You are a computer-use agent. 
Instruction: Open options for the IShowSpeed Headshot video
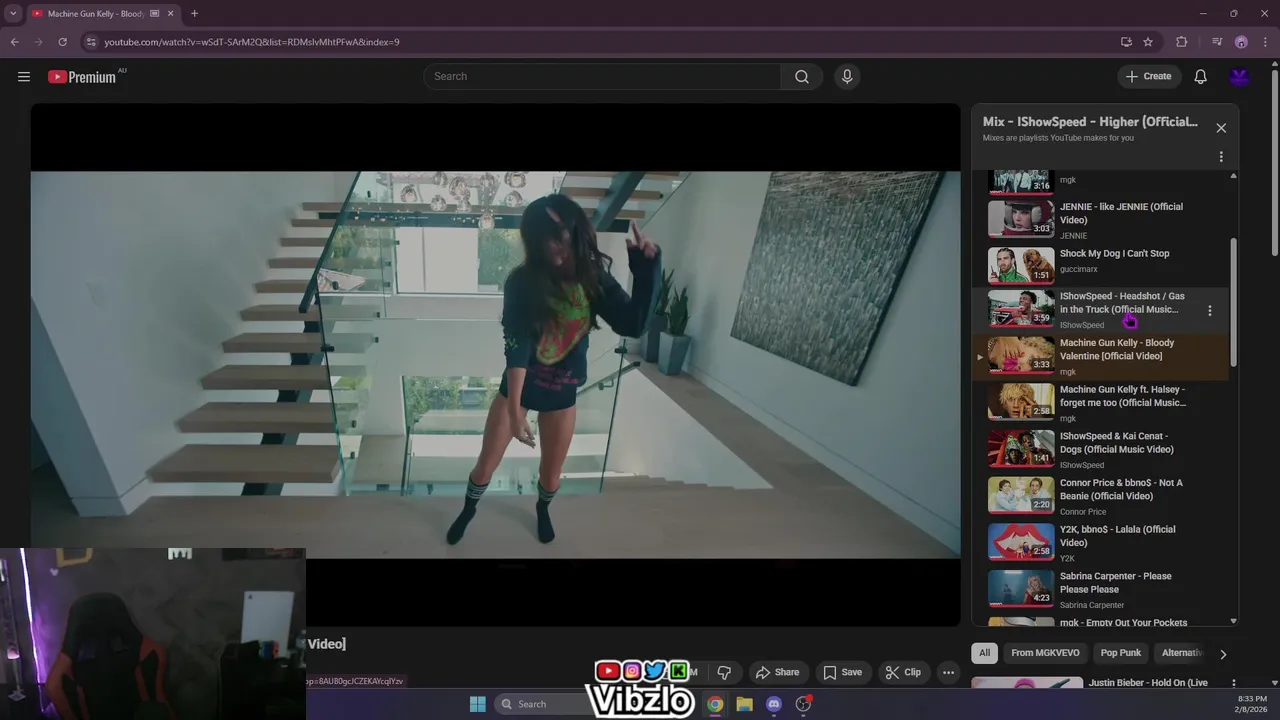coord(1209,311)
